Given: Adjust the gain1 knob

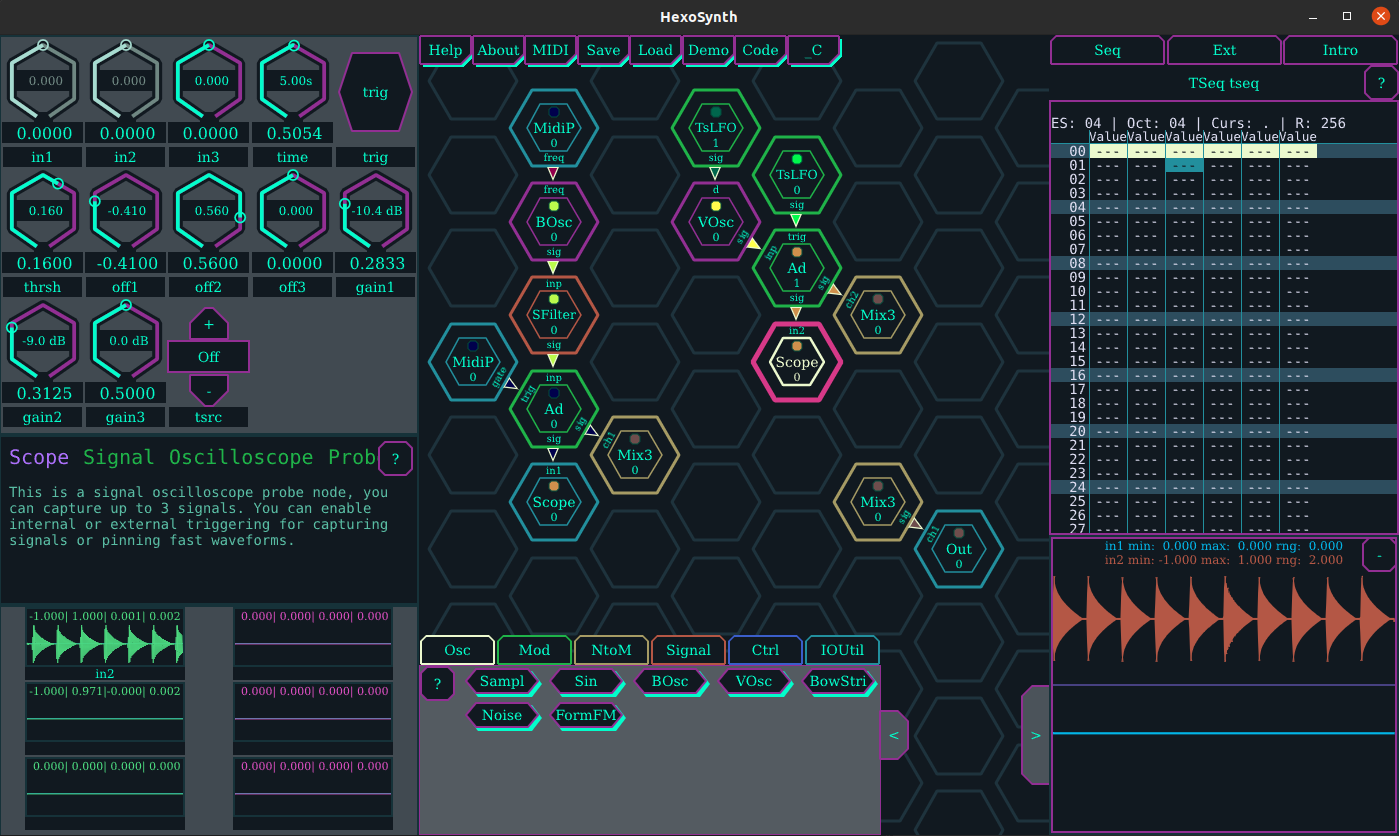Looking at the screenshot, I should click(375, 211).
